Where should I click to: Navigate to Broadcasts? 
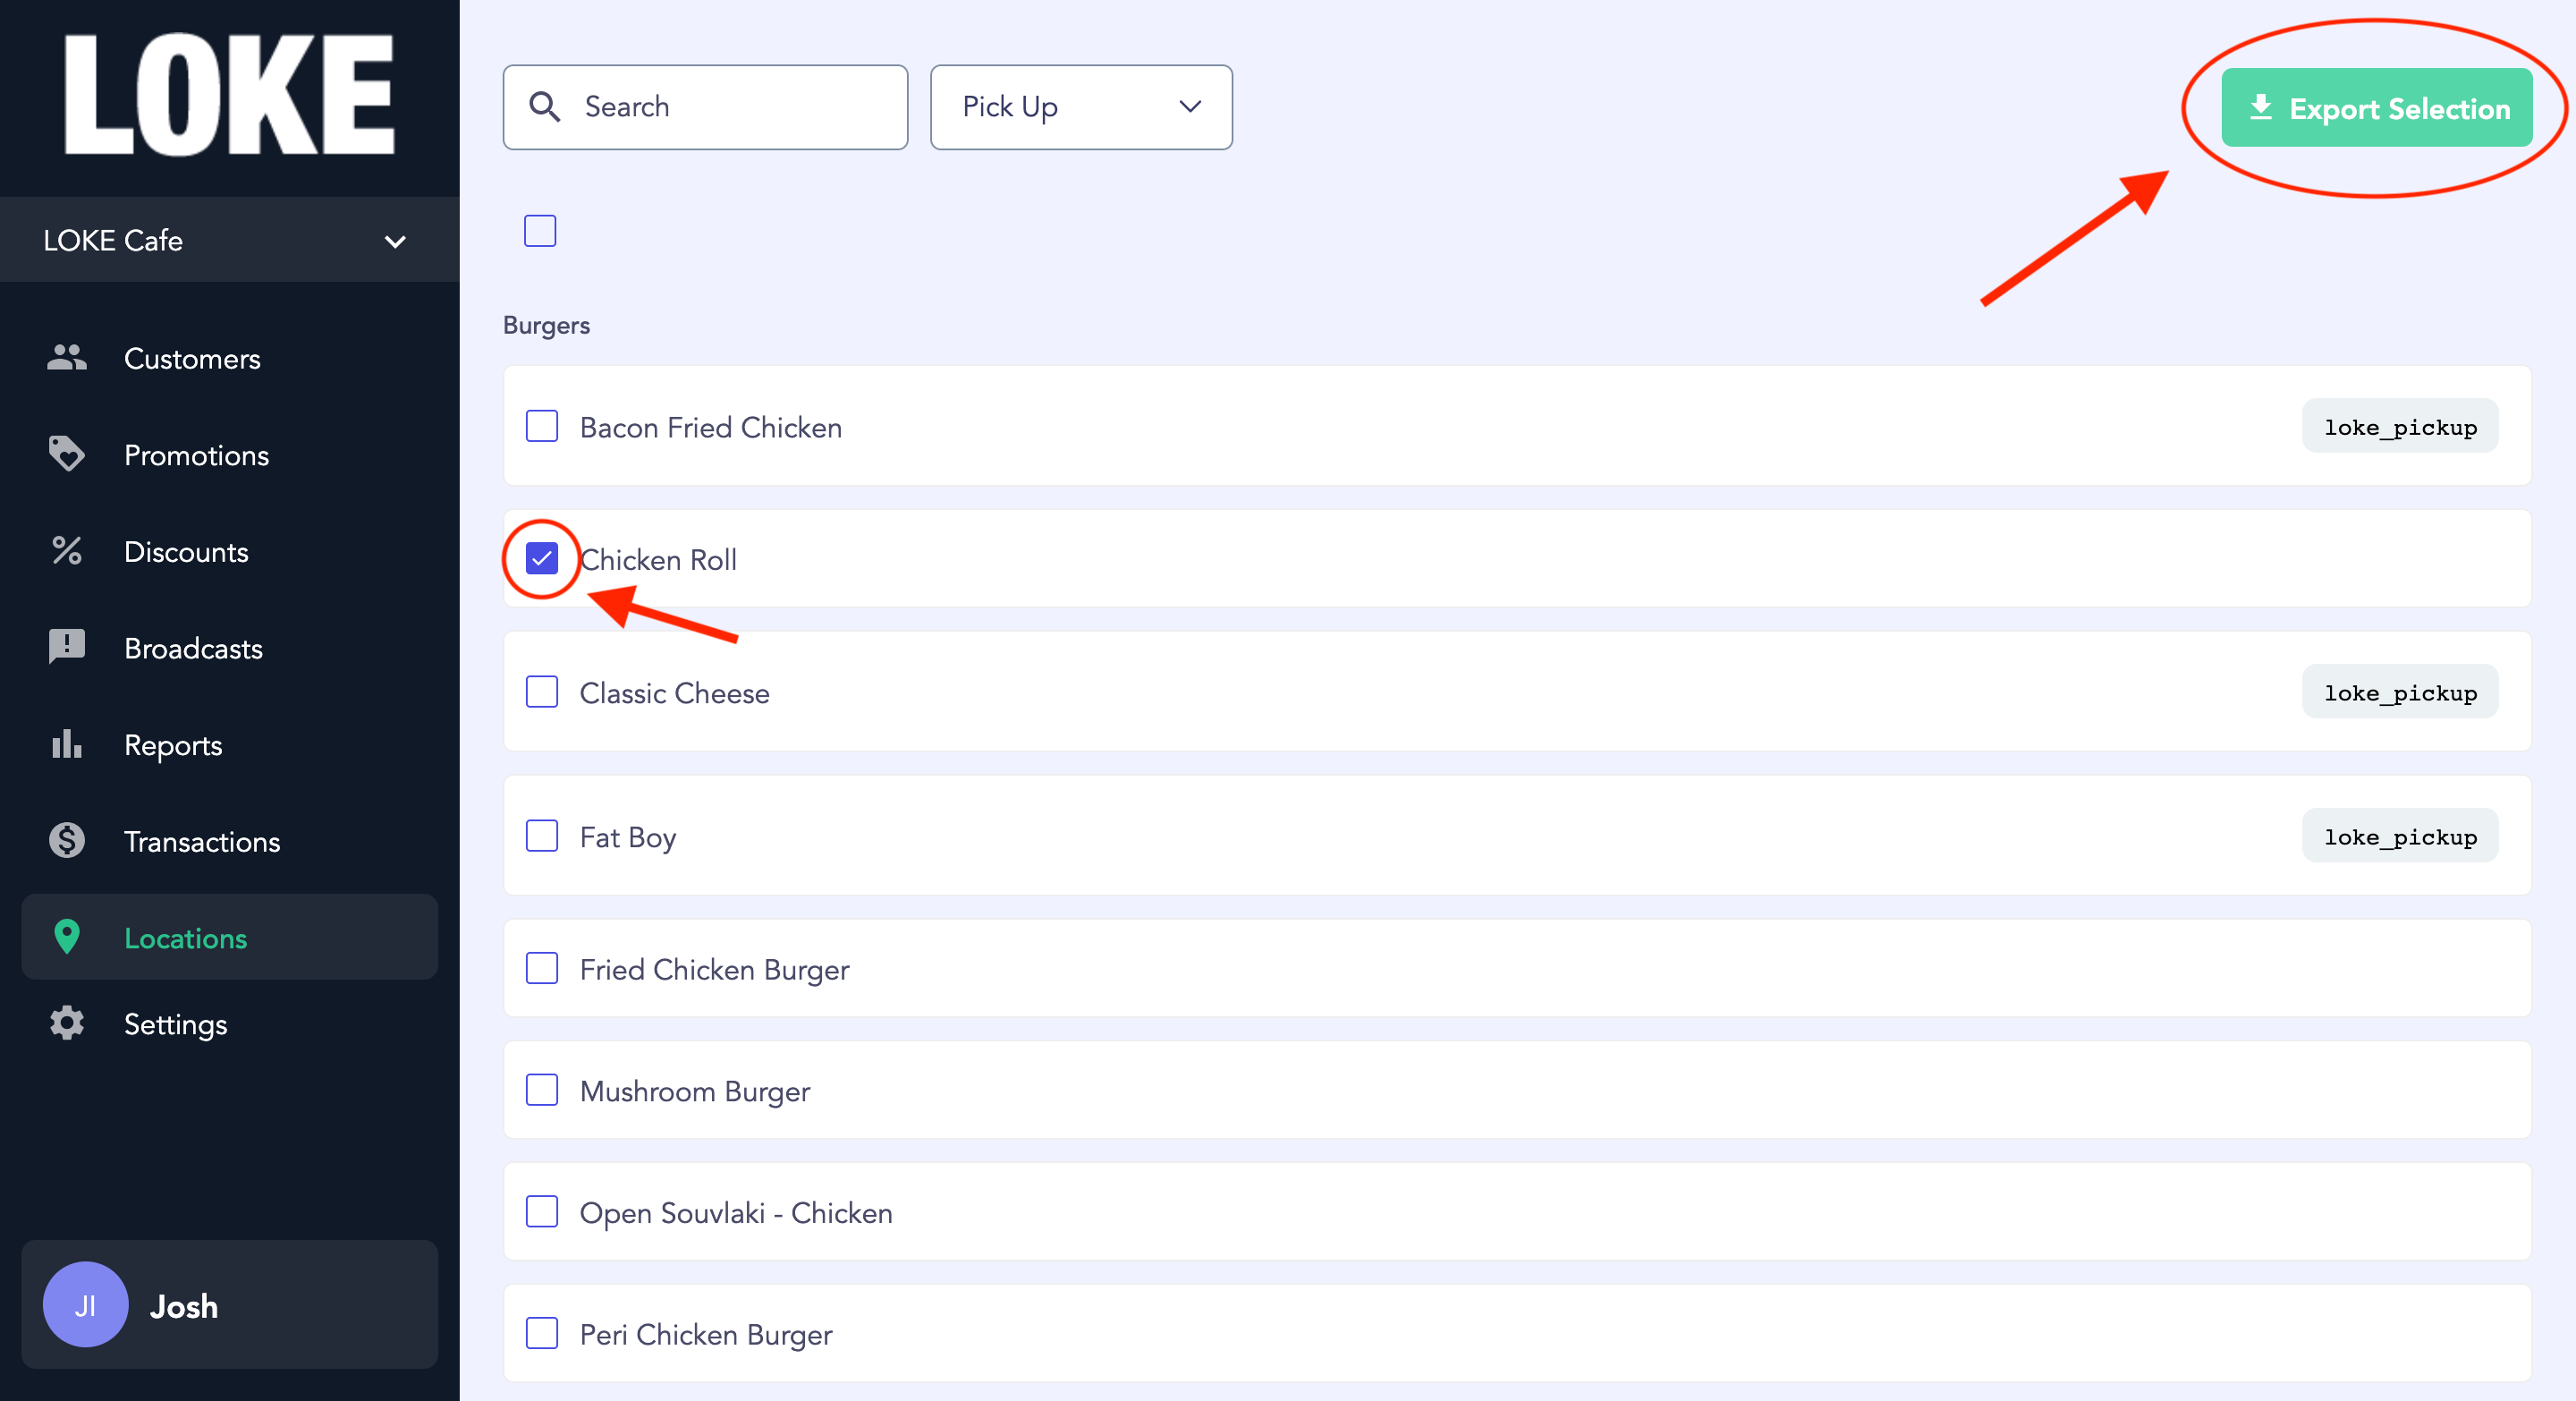(x=230, y=647)
